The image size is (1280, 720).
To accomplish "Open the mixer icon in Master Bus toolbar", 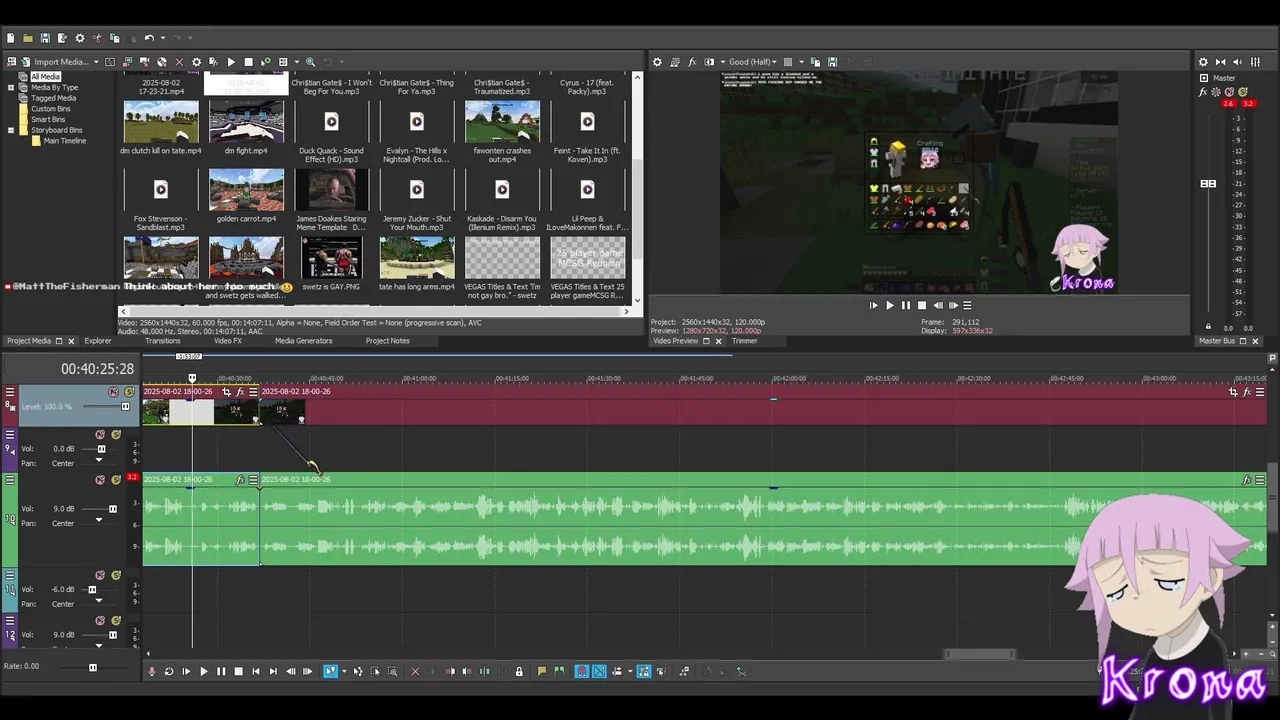I will pos(1254,62).
